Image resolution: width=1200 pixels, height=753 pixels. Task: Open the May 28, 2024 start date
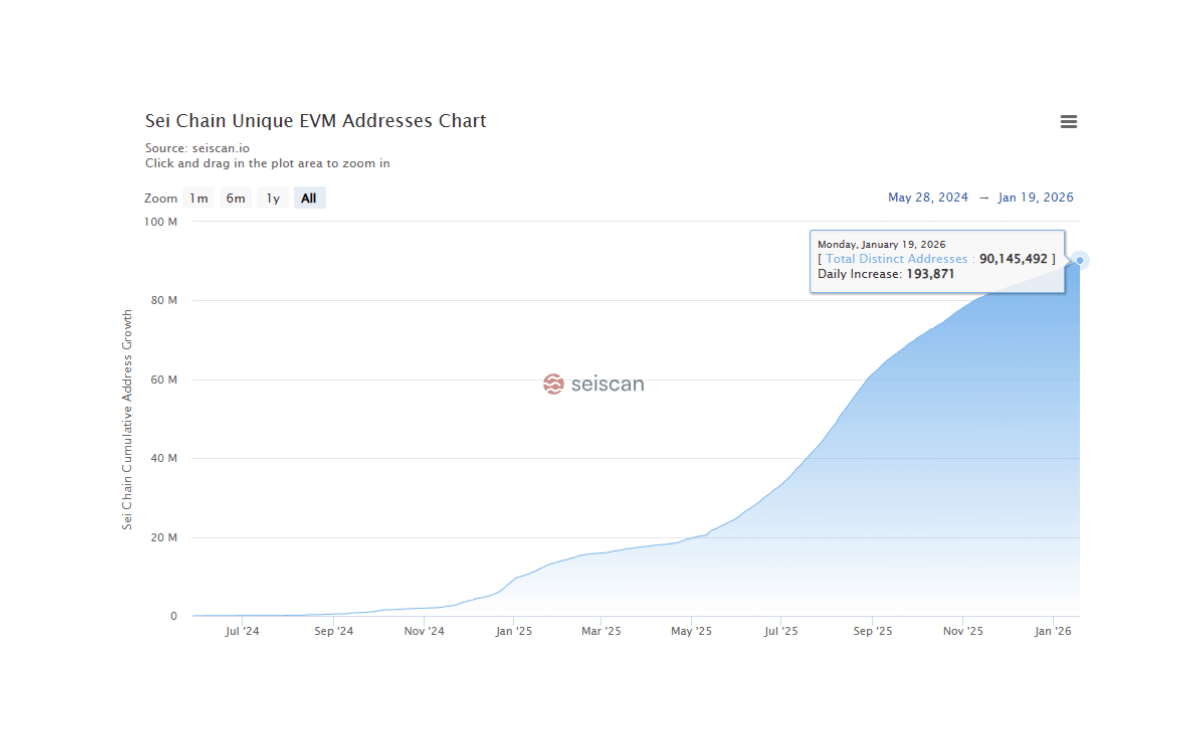click(x=928, y=197)
